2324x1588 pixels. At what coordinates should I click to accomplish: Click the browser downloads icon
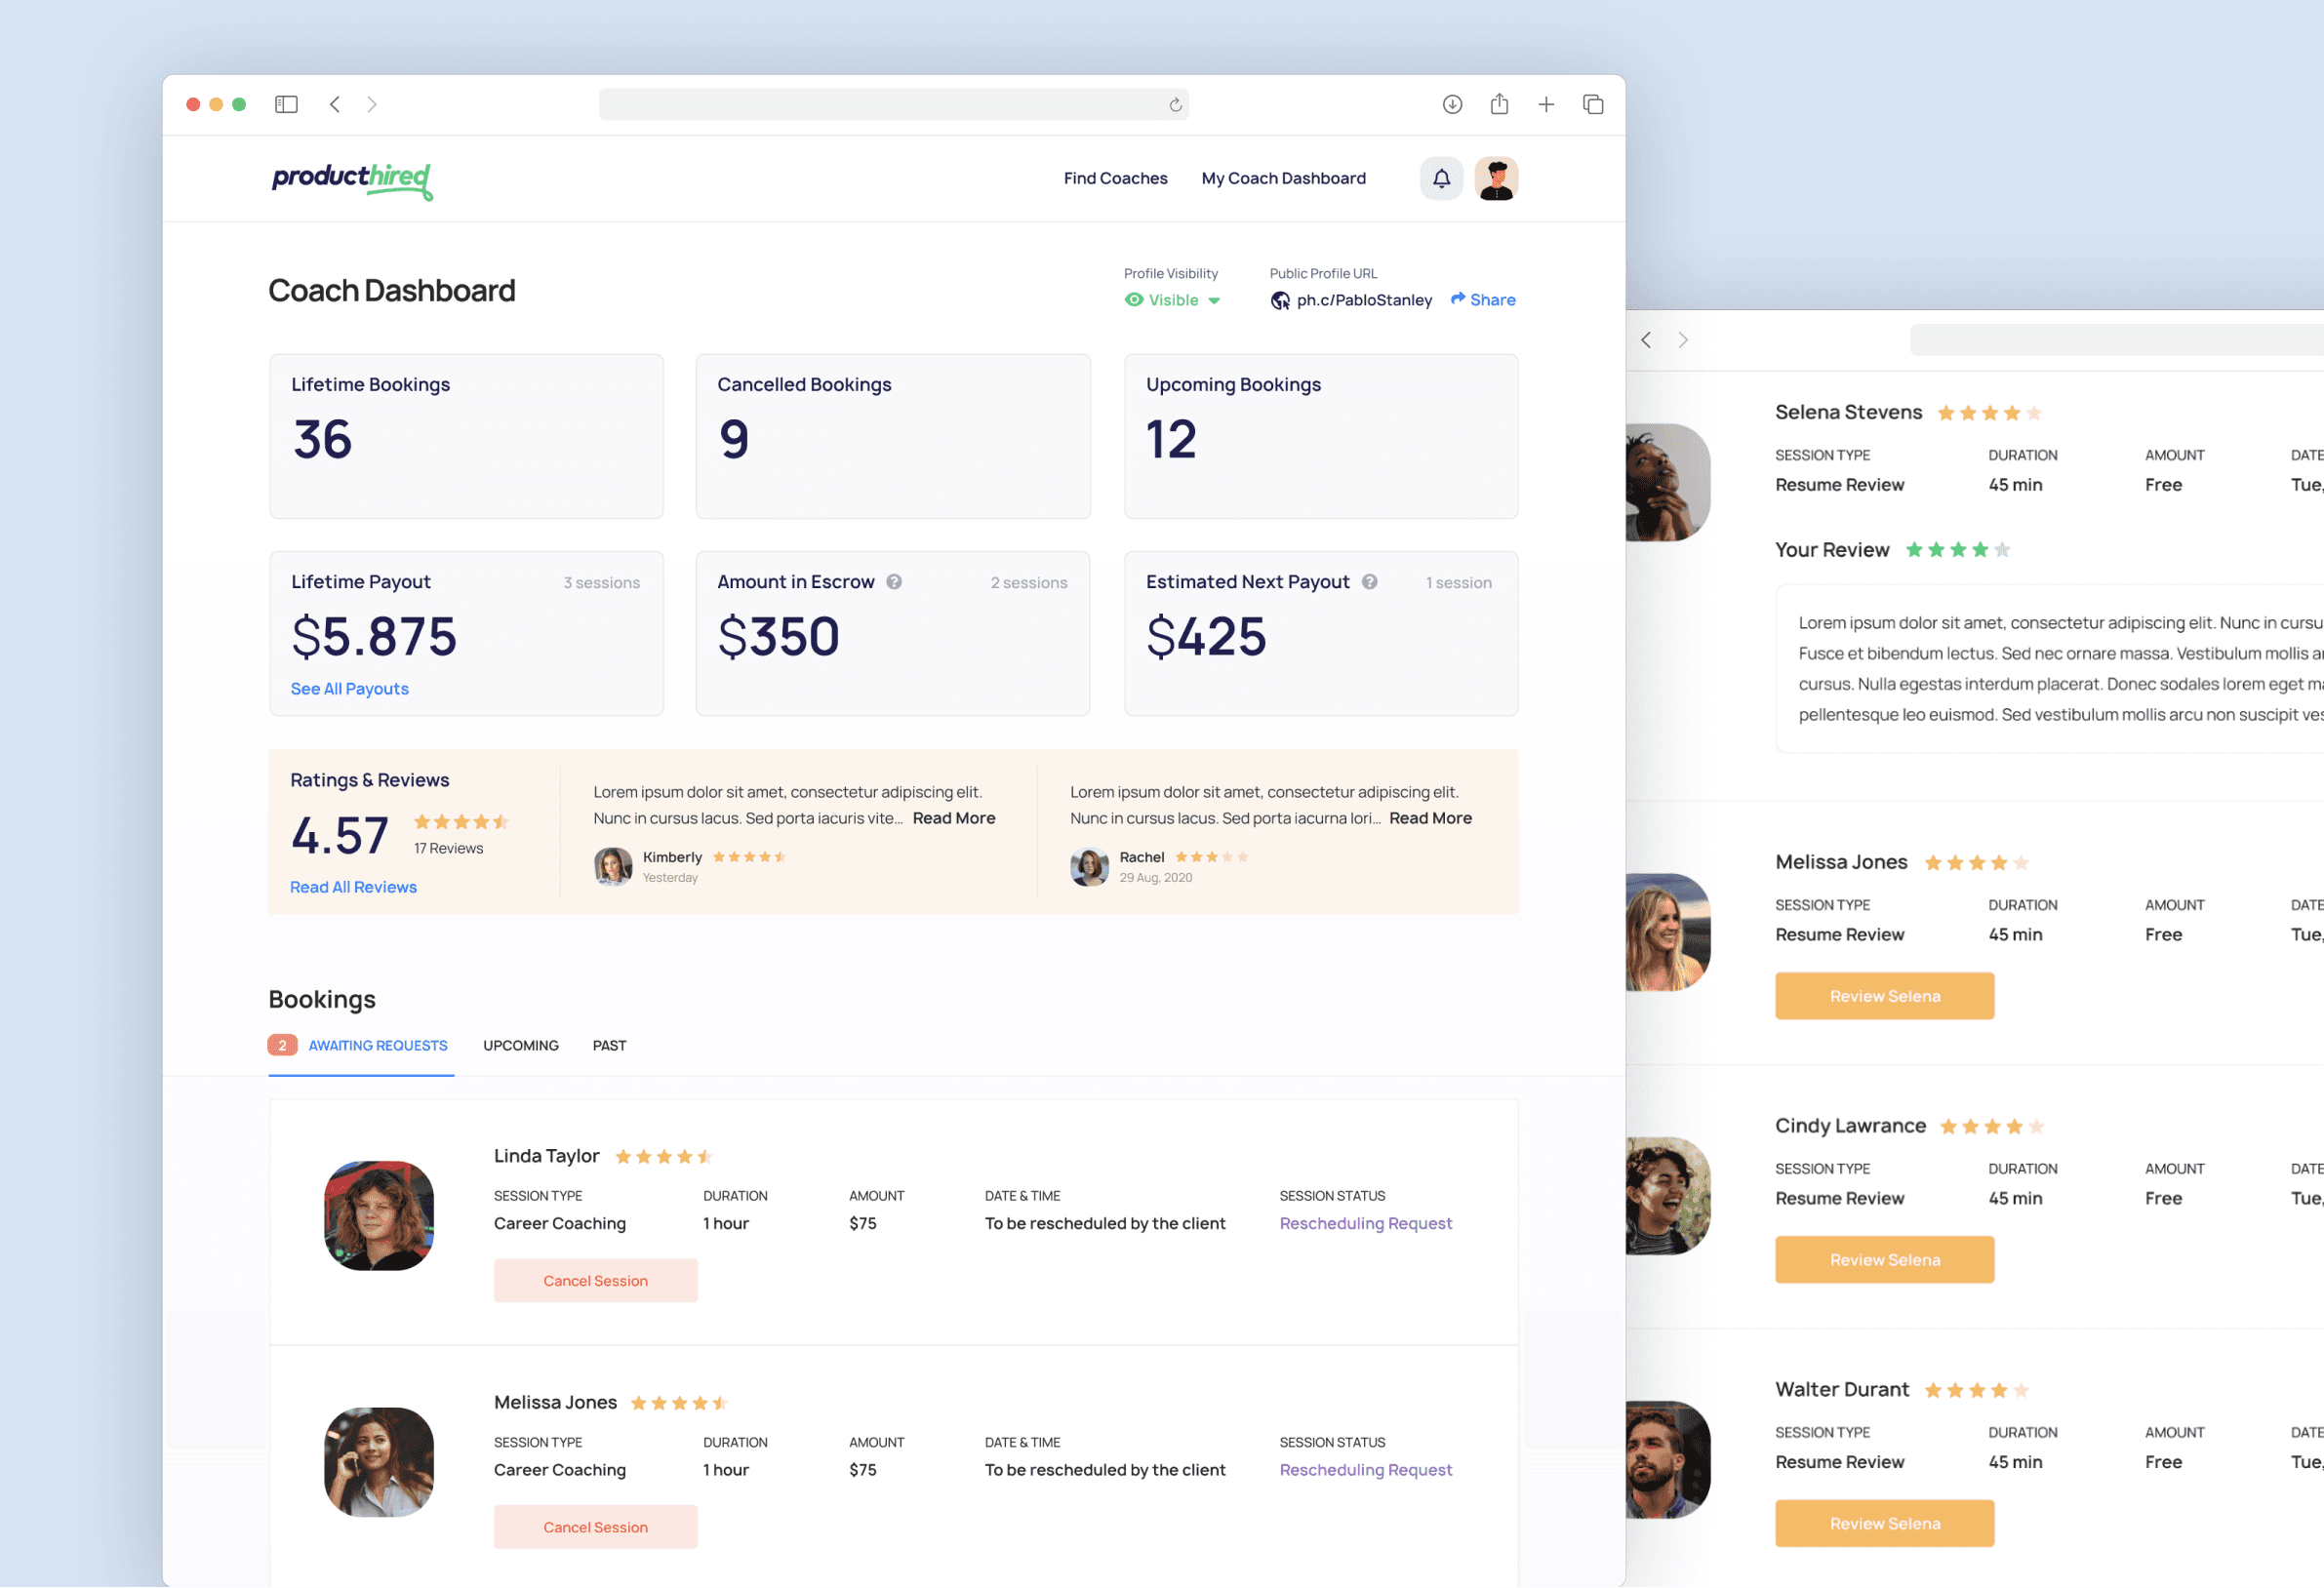click(x=1452, y=104)
